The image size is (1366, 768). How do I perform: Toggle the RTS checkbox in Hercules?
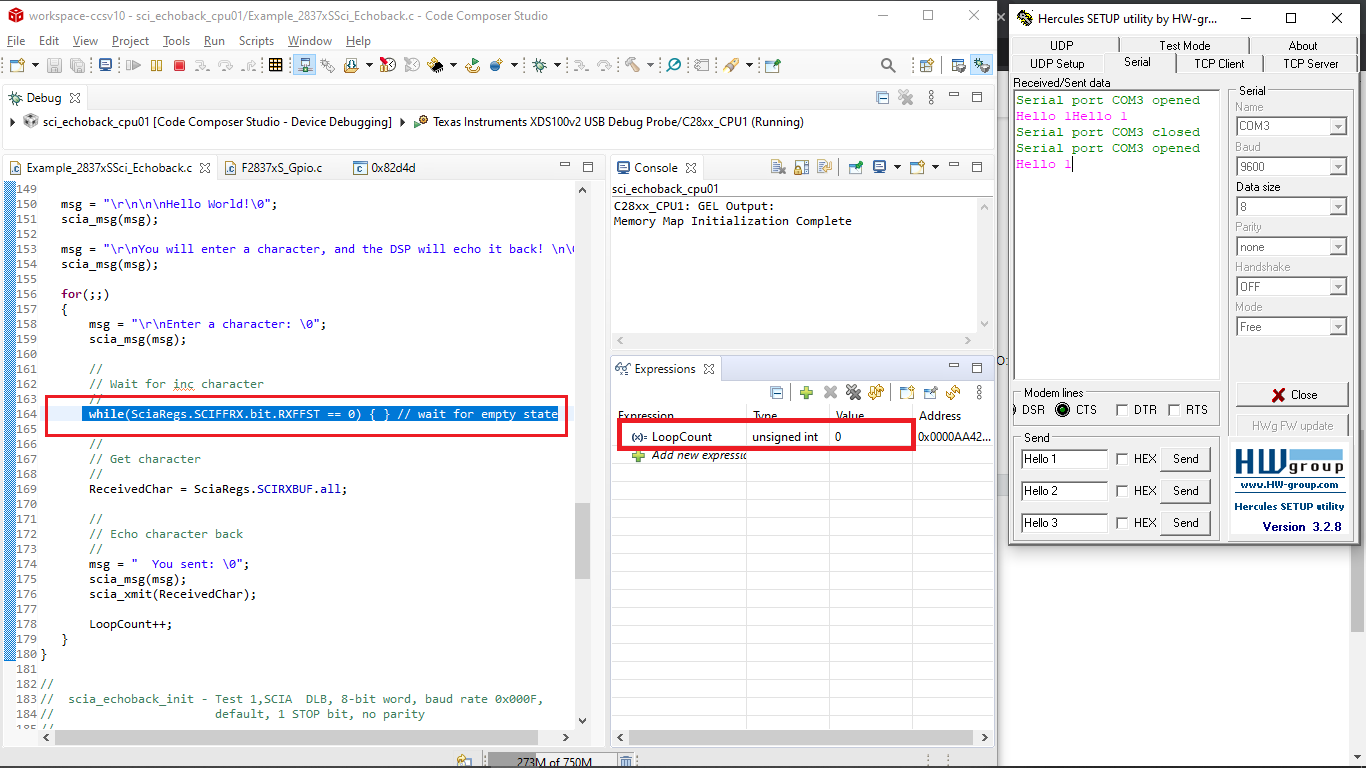tap(1174, 410)
